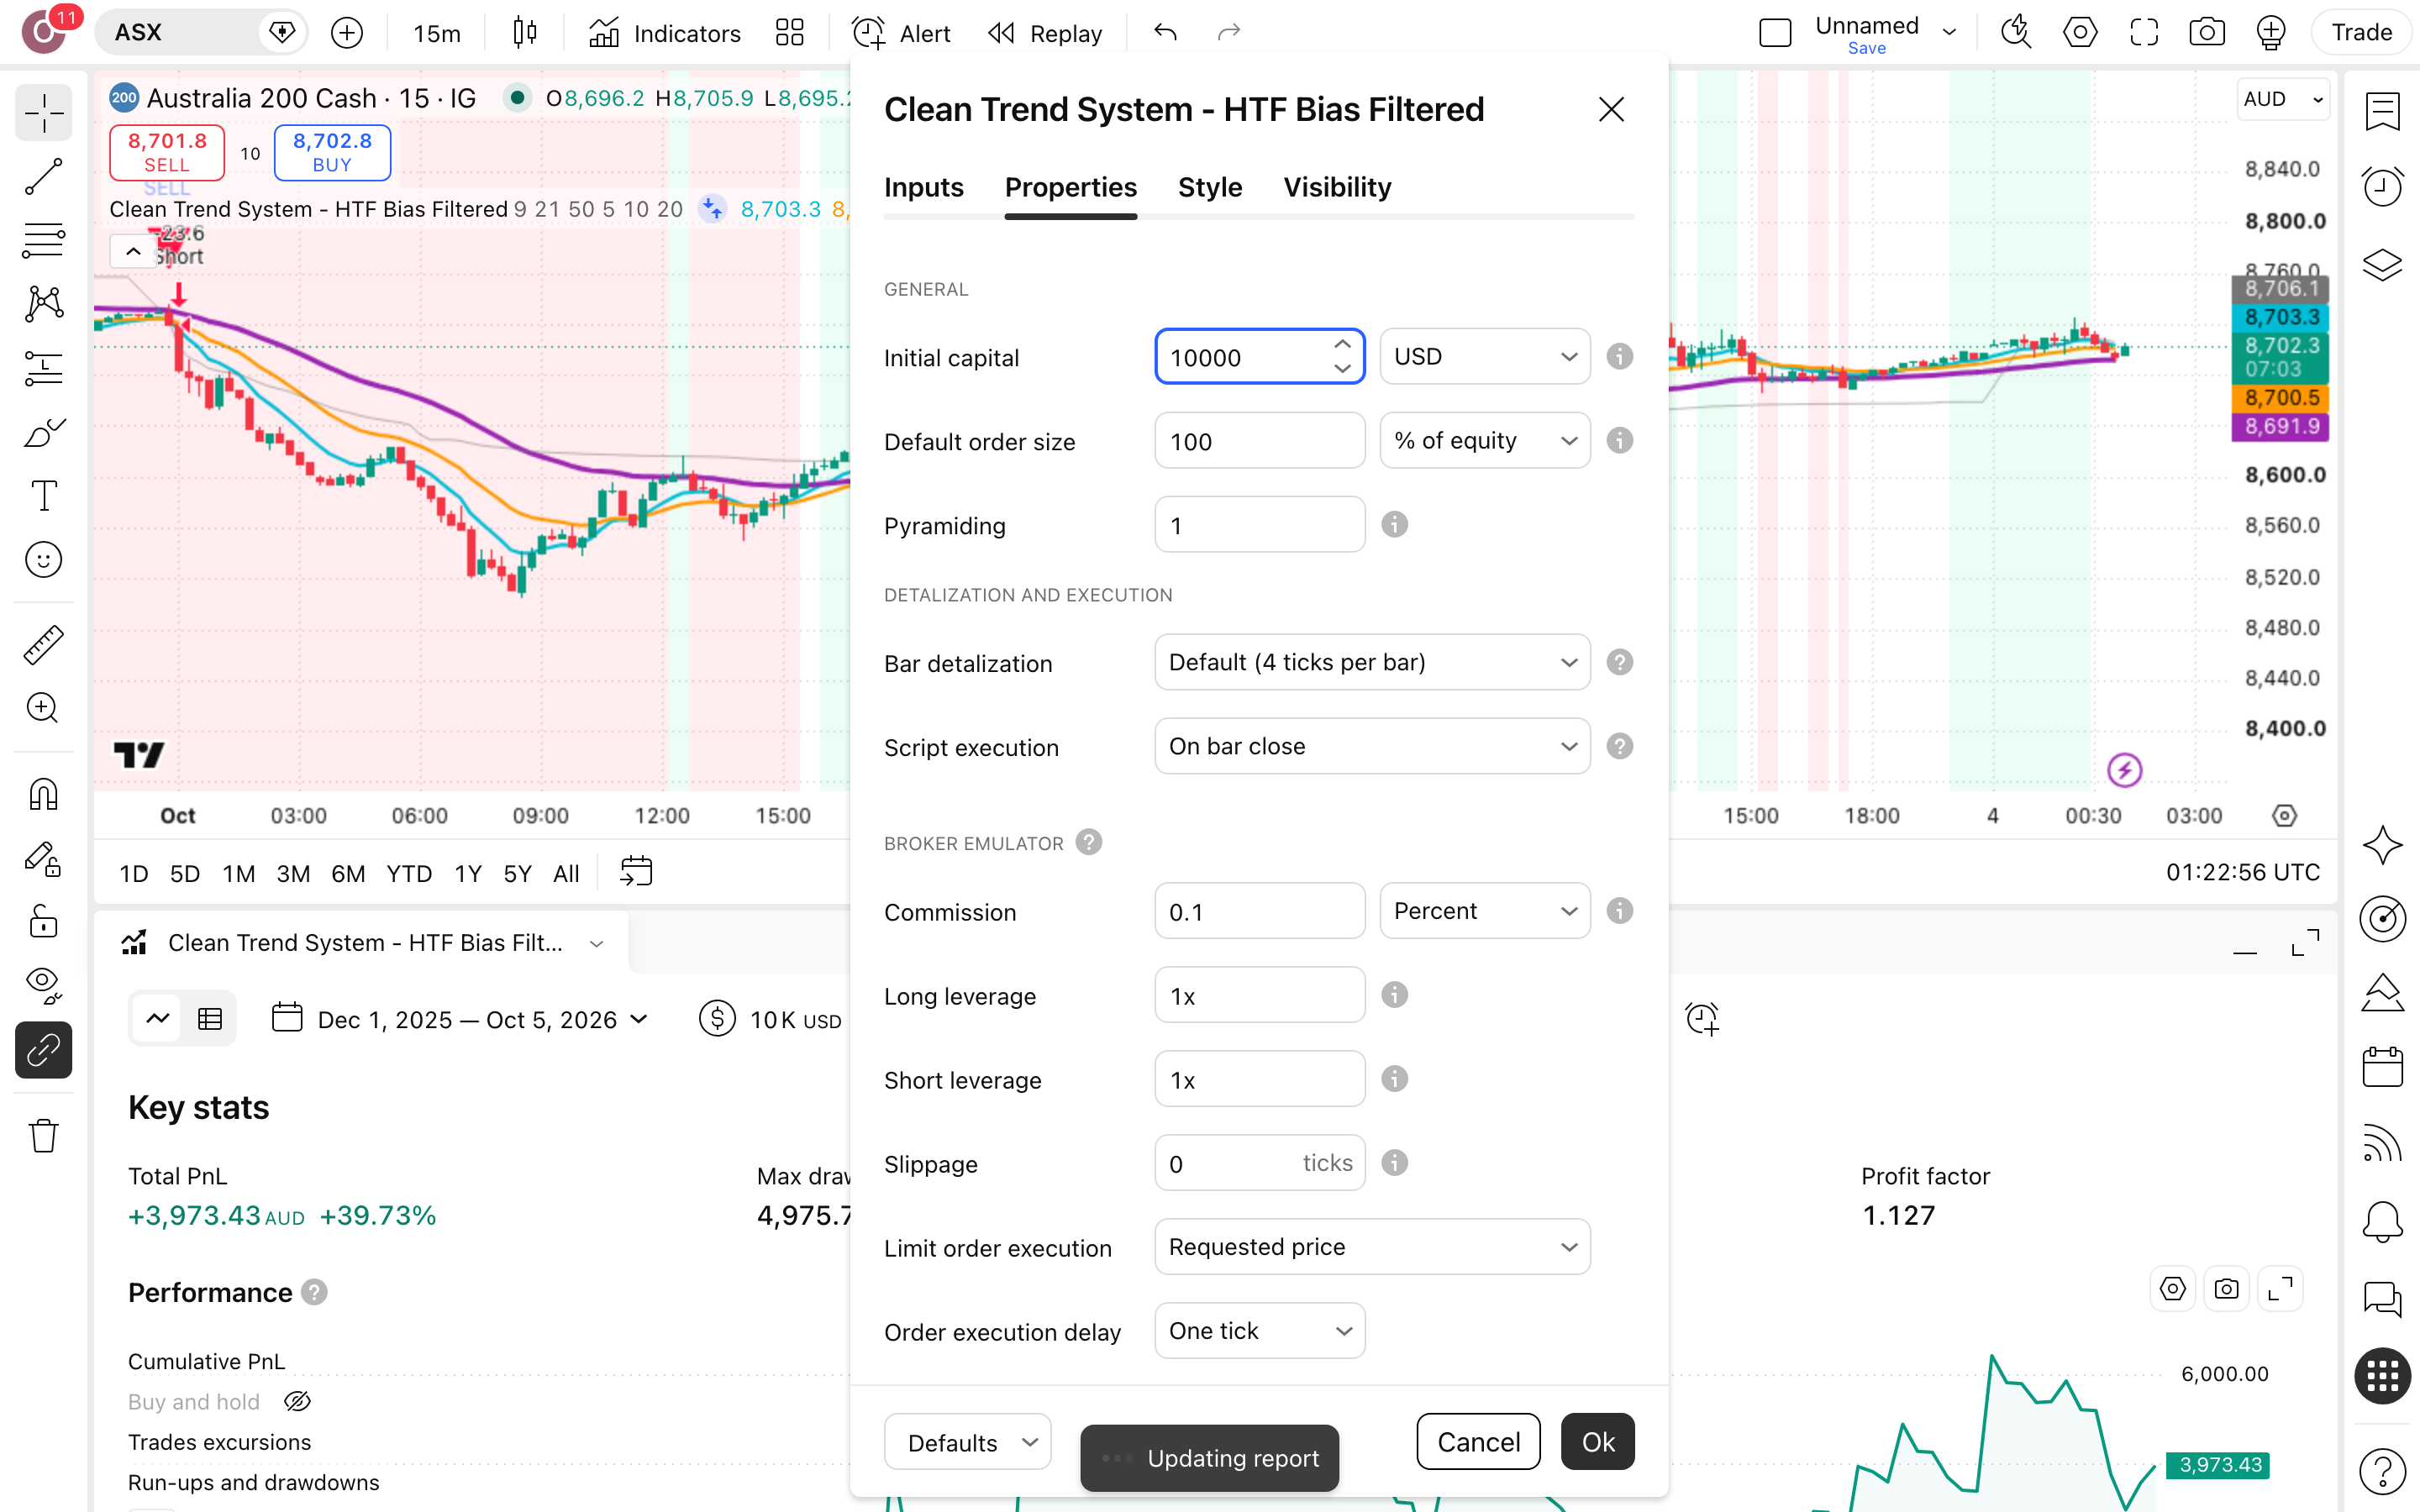Toggle lock all drawings tool
The height and width of the screenshot is (1512, 2420).
pyautogui.click(x=43, y=921)
